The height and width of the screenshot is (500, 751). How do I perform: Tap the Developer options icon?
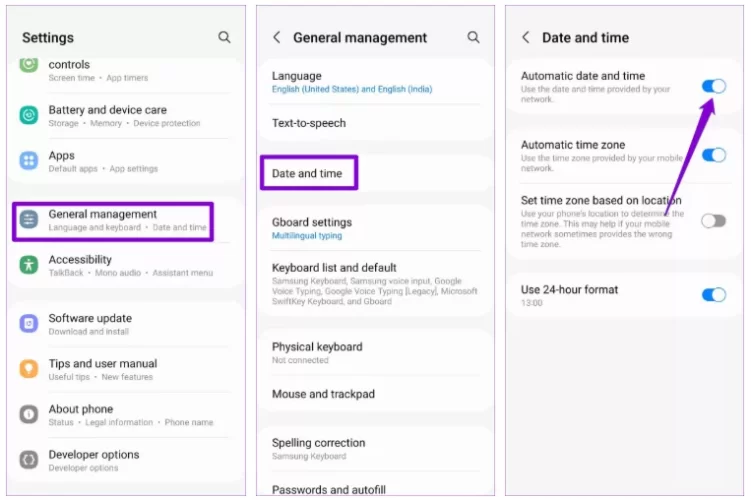[29, 460]
